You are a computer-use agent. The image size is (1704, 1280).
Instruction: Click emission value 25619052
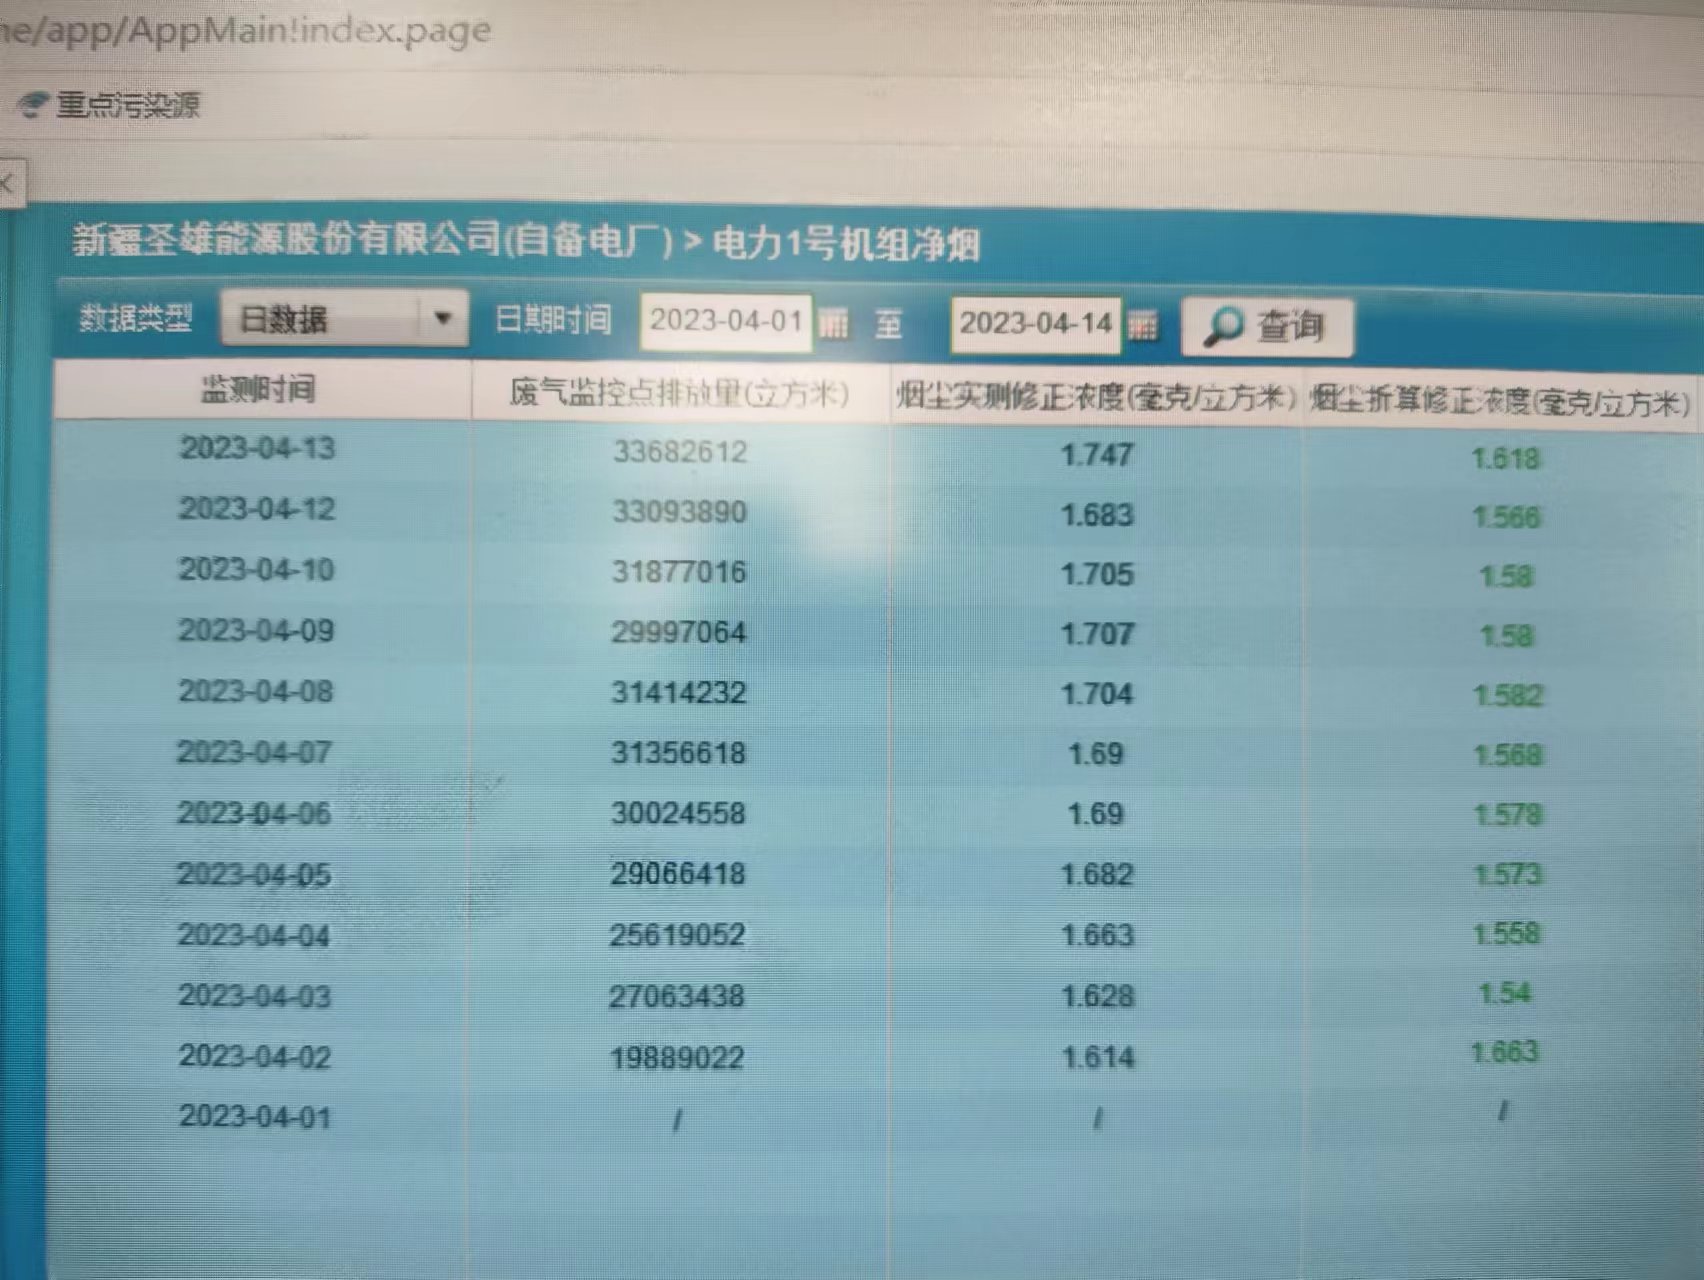pos(677,935)
